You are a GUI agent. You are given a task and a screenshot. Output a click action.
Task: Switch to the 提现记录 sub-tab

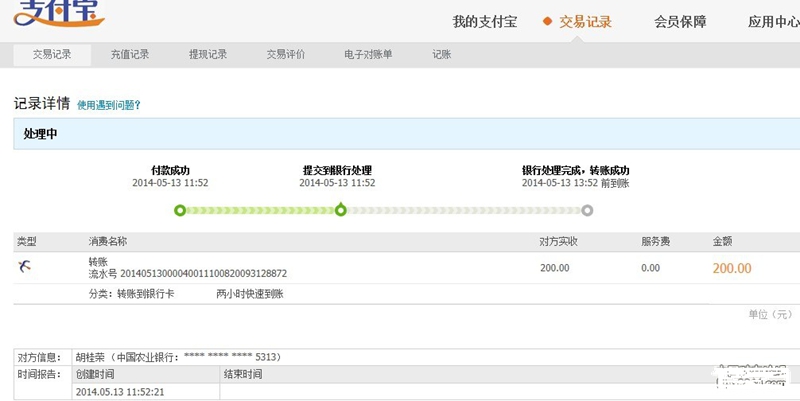pos(208,55)
